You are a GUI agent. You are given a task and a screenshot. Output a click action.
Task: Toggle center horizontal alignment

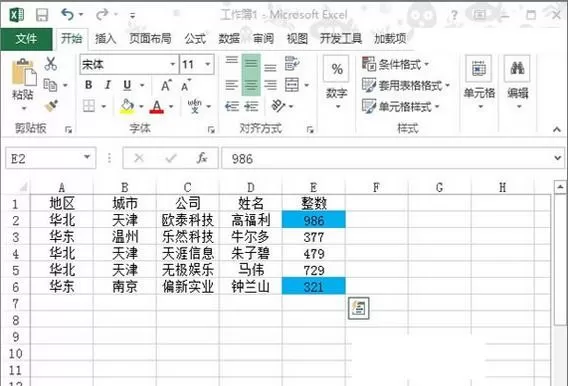[251, 85]
